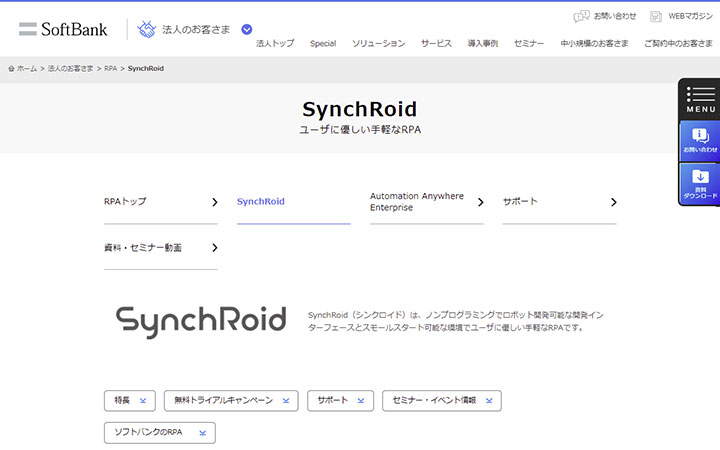Click down arrow in サポート anchor button

click(360, 401)
